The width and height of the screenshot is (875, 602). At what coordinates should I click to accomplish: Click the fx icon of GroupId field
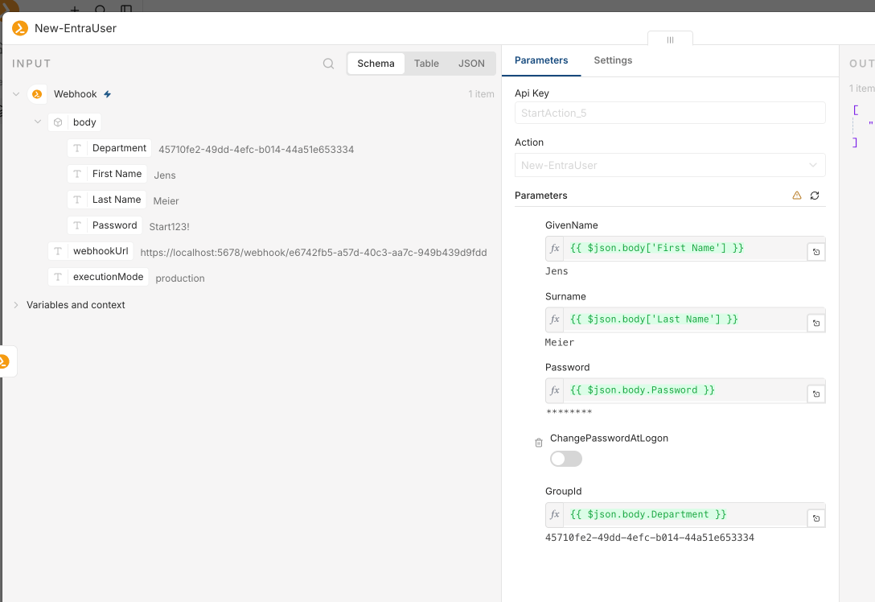pyautogui.click(x=555, y=514)
